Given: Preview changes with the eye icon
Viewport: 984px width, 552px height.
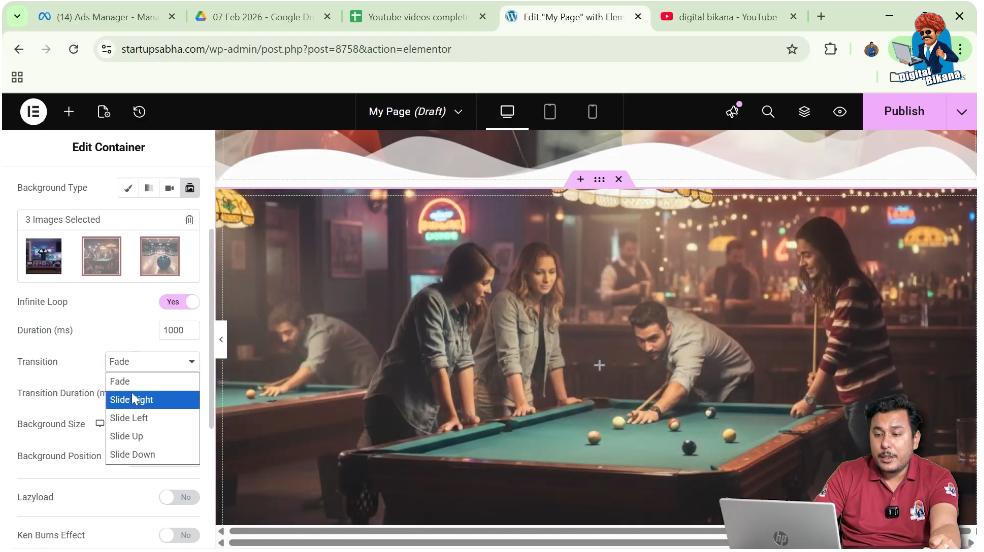Looking at the screenshot, I should (840, 112).
